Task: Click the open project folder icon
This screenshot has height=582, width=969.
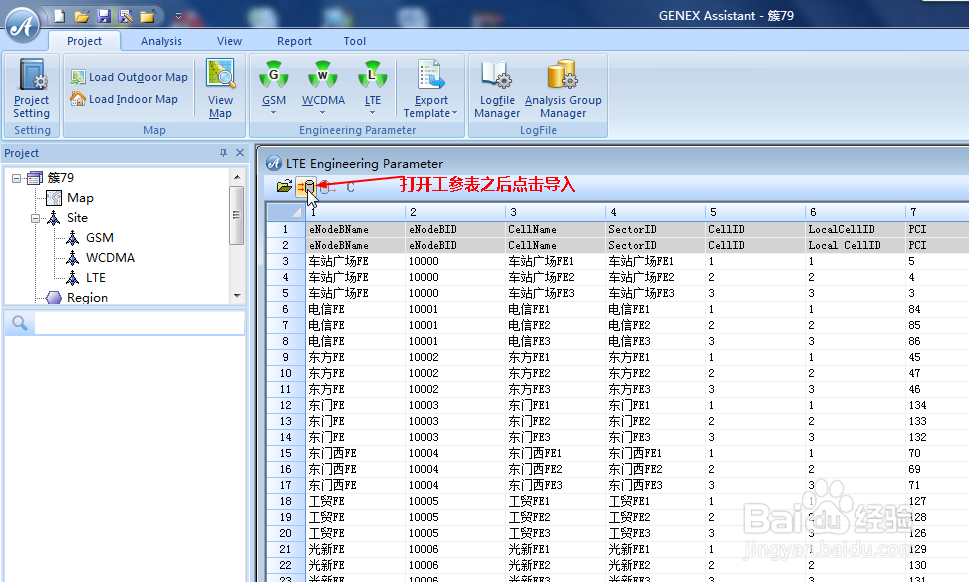Action: click(x=82, y=16)
